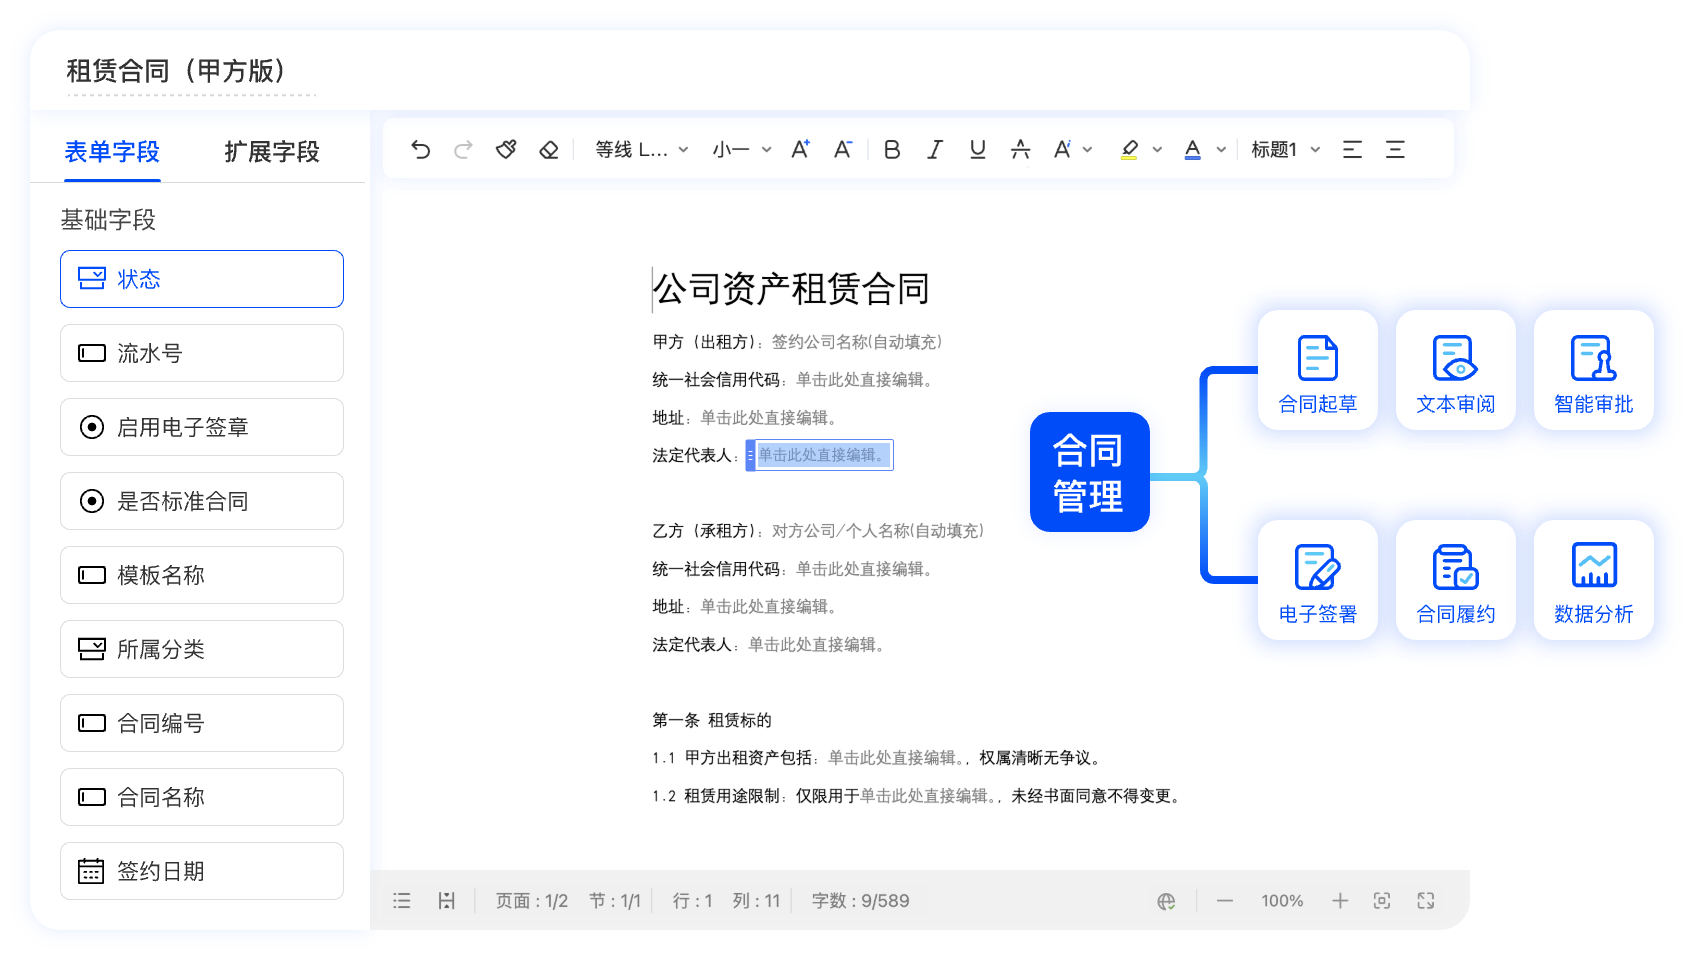Click the eraser clear formatting icon
1692x960 pixels.
[x=549, y=150]
